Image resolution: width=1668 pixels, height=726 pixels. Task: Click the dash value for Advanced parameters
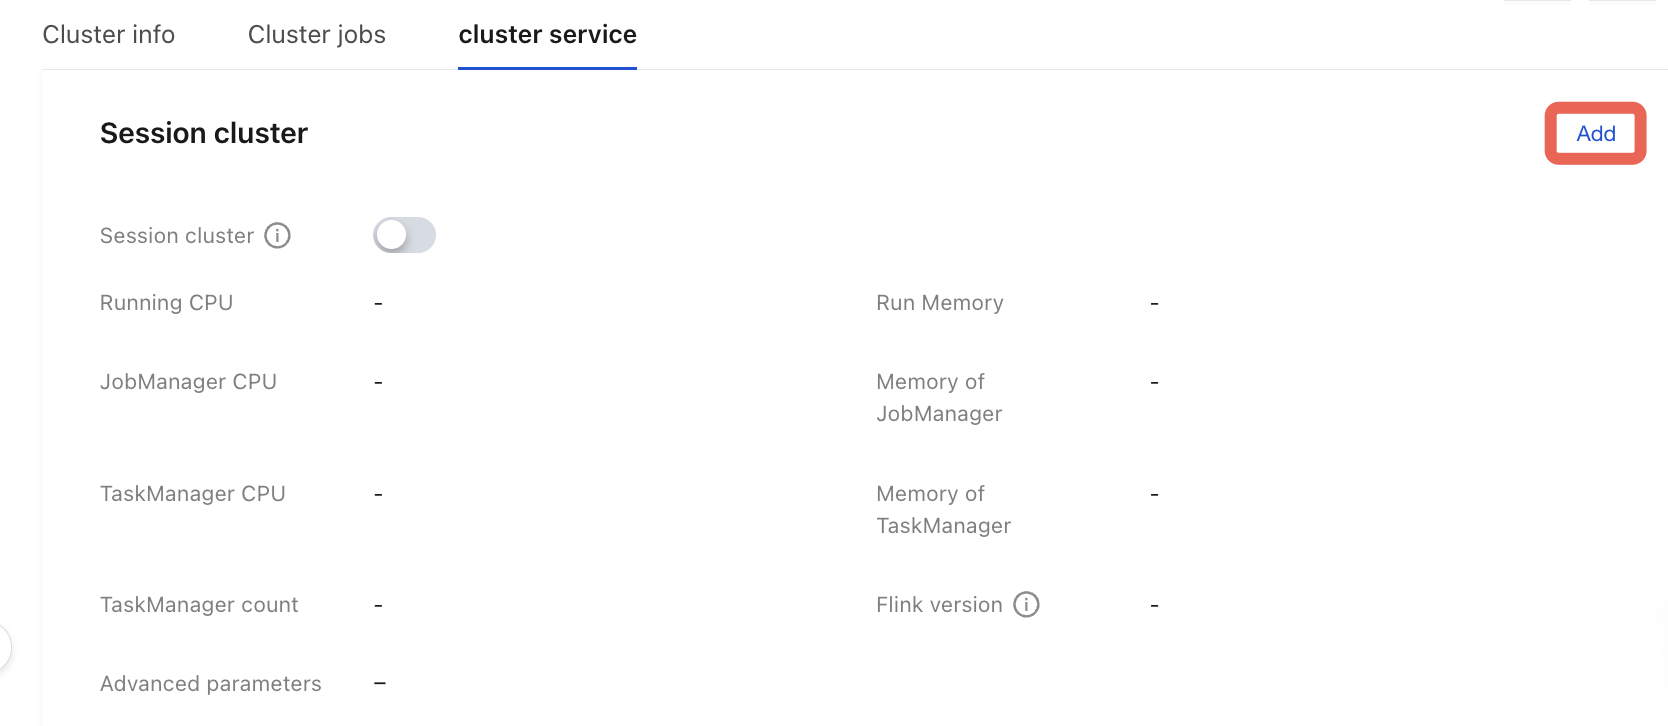(x=379, y=684)
